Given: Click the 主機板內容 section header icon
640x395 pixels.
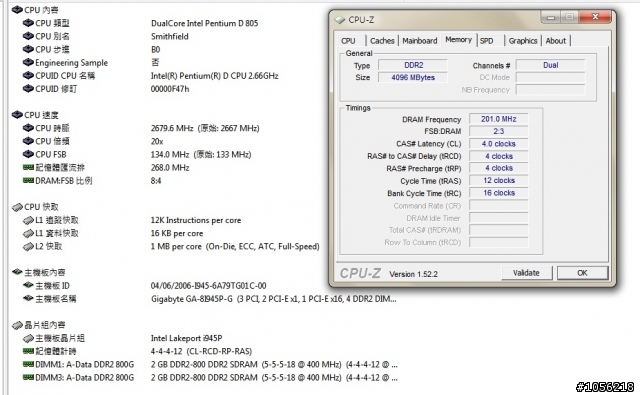Looking at the screenshot, I should click(x=17, y=272).
